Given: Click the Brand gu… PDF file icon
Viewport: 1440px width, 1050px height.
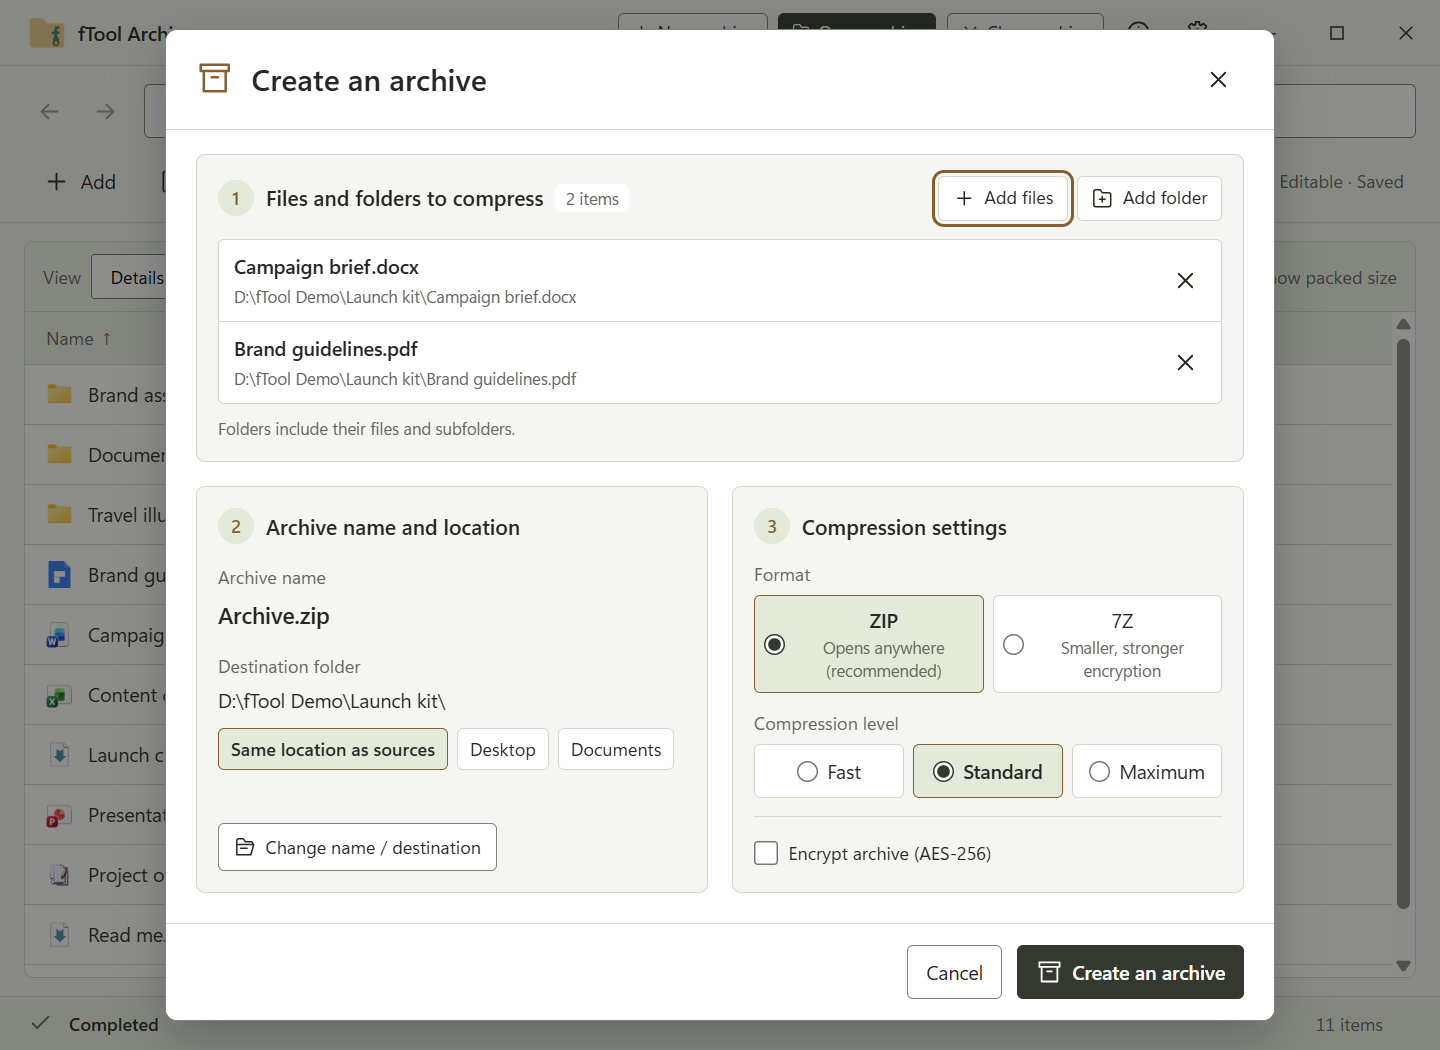Looking at the screenshot, I should [60, 575].
